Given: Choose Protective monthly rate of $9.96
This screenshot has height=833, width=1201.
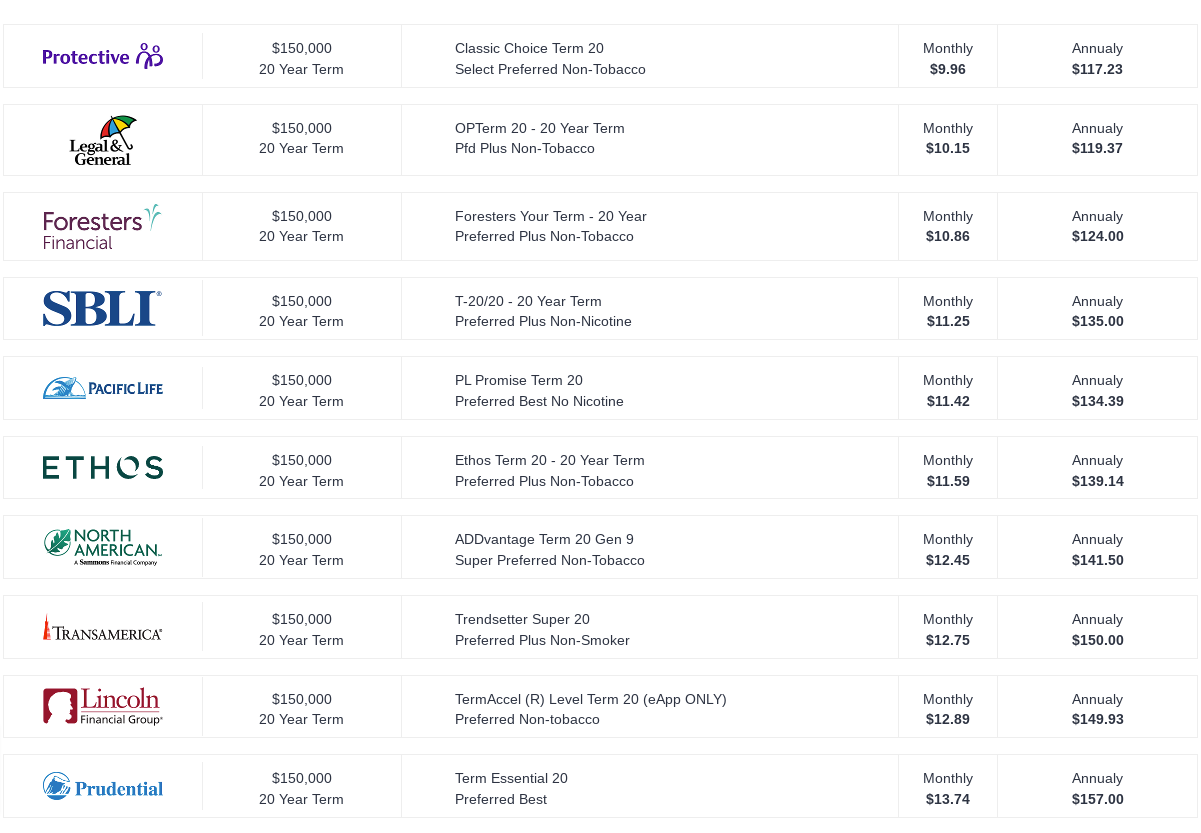Looking at the screenshot, I should point(947,69).
